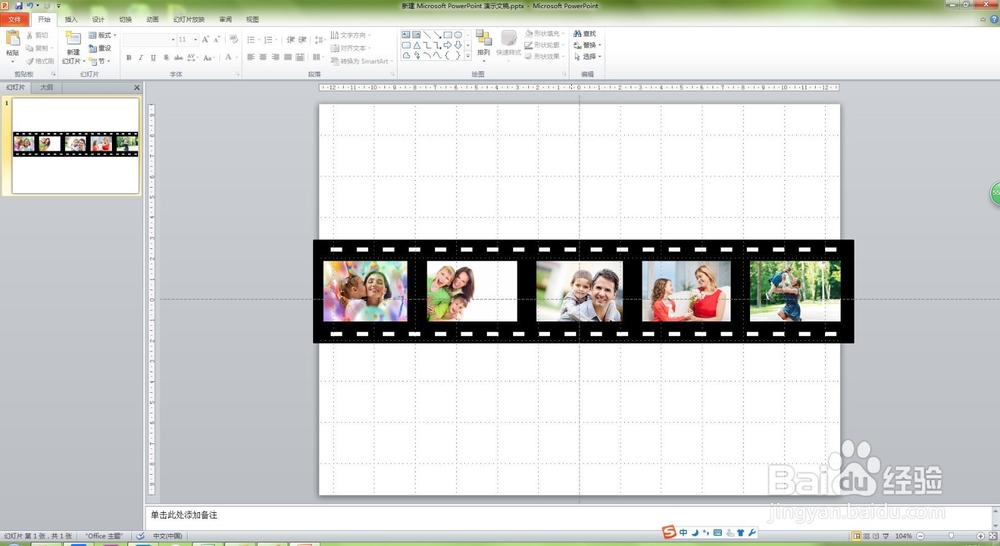This screenshot has height=546, width=1000.
Task: Select Justify alignment paragraph button
Action: [288, 57]
